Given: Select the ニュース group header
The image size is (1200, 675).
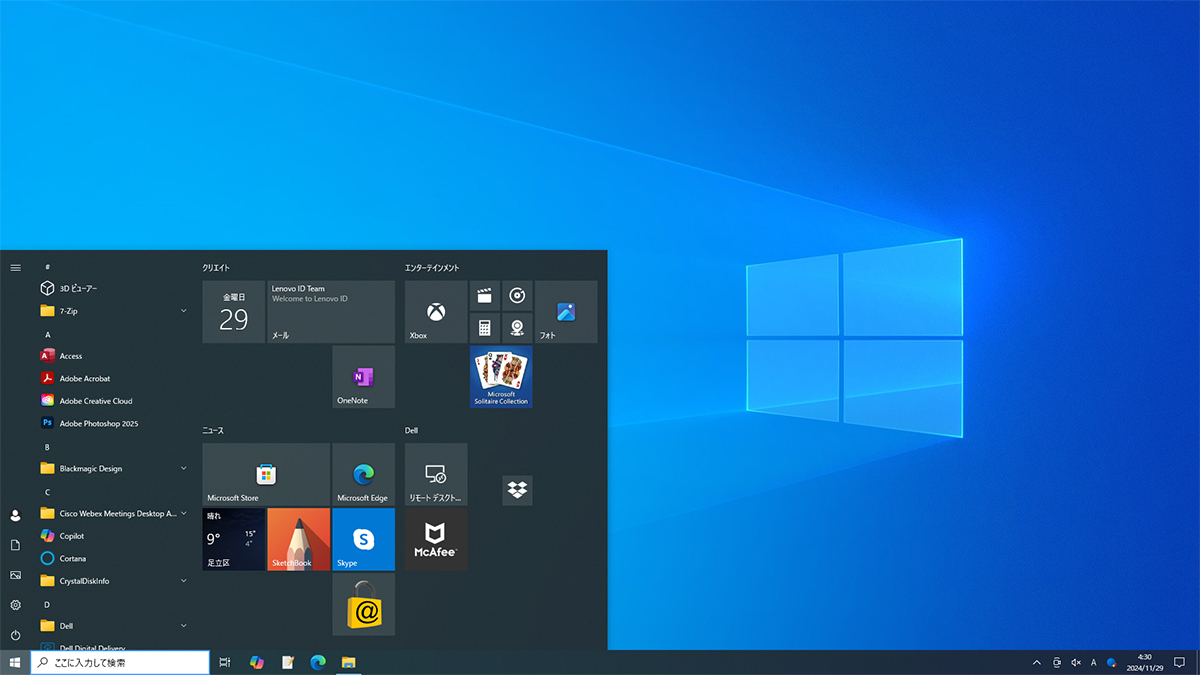Looking at the screenshot, I should [213, 430].
